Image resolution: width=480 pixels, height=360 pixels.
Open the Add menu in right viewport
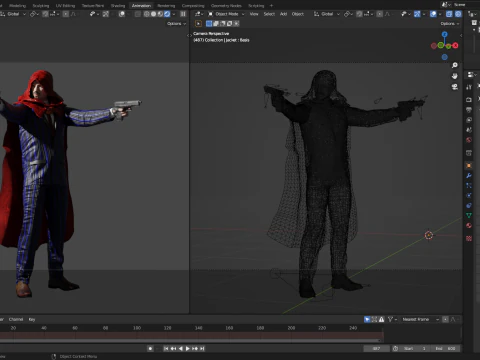click(283, 14)
